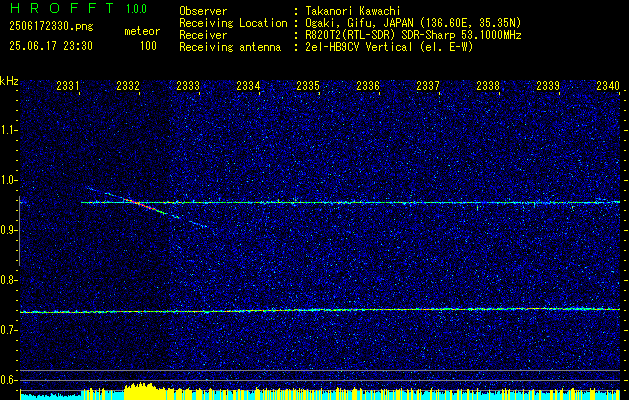Image resolution: width=629 pixels, height=400 pixels.
Task: Click the kHz axis unit label
Action: pos(9,81)
